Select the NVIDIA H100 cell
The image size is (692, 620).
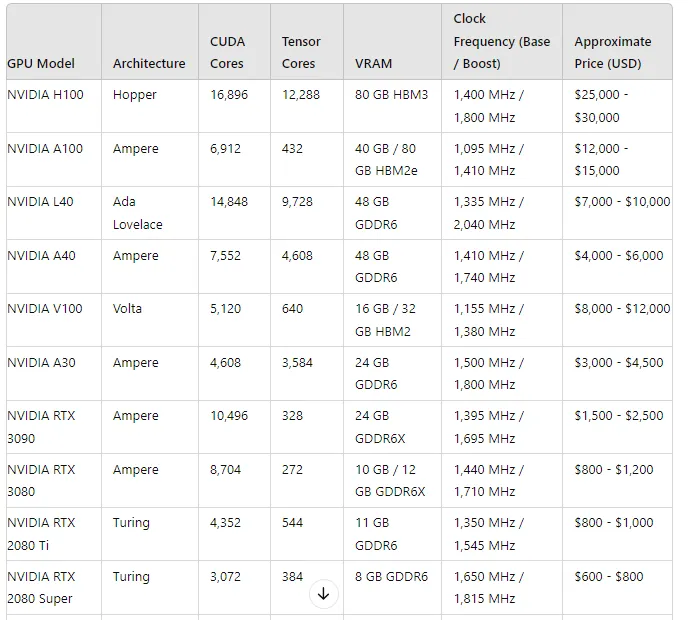[x=45, y=95]
